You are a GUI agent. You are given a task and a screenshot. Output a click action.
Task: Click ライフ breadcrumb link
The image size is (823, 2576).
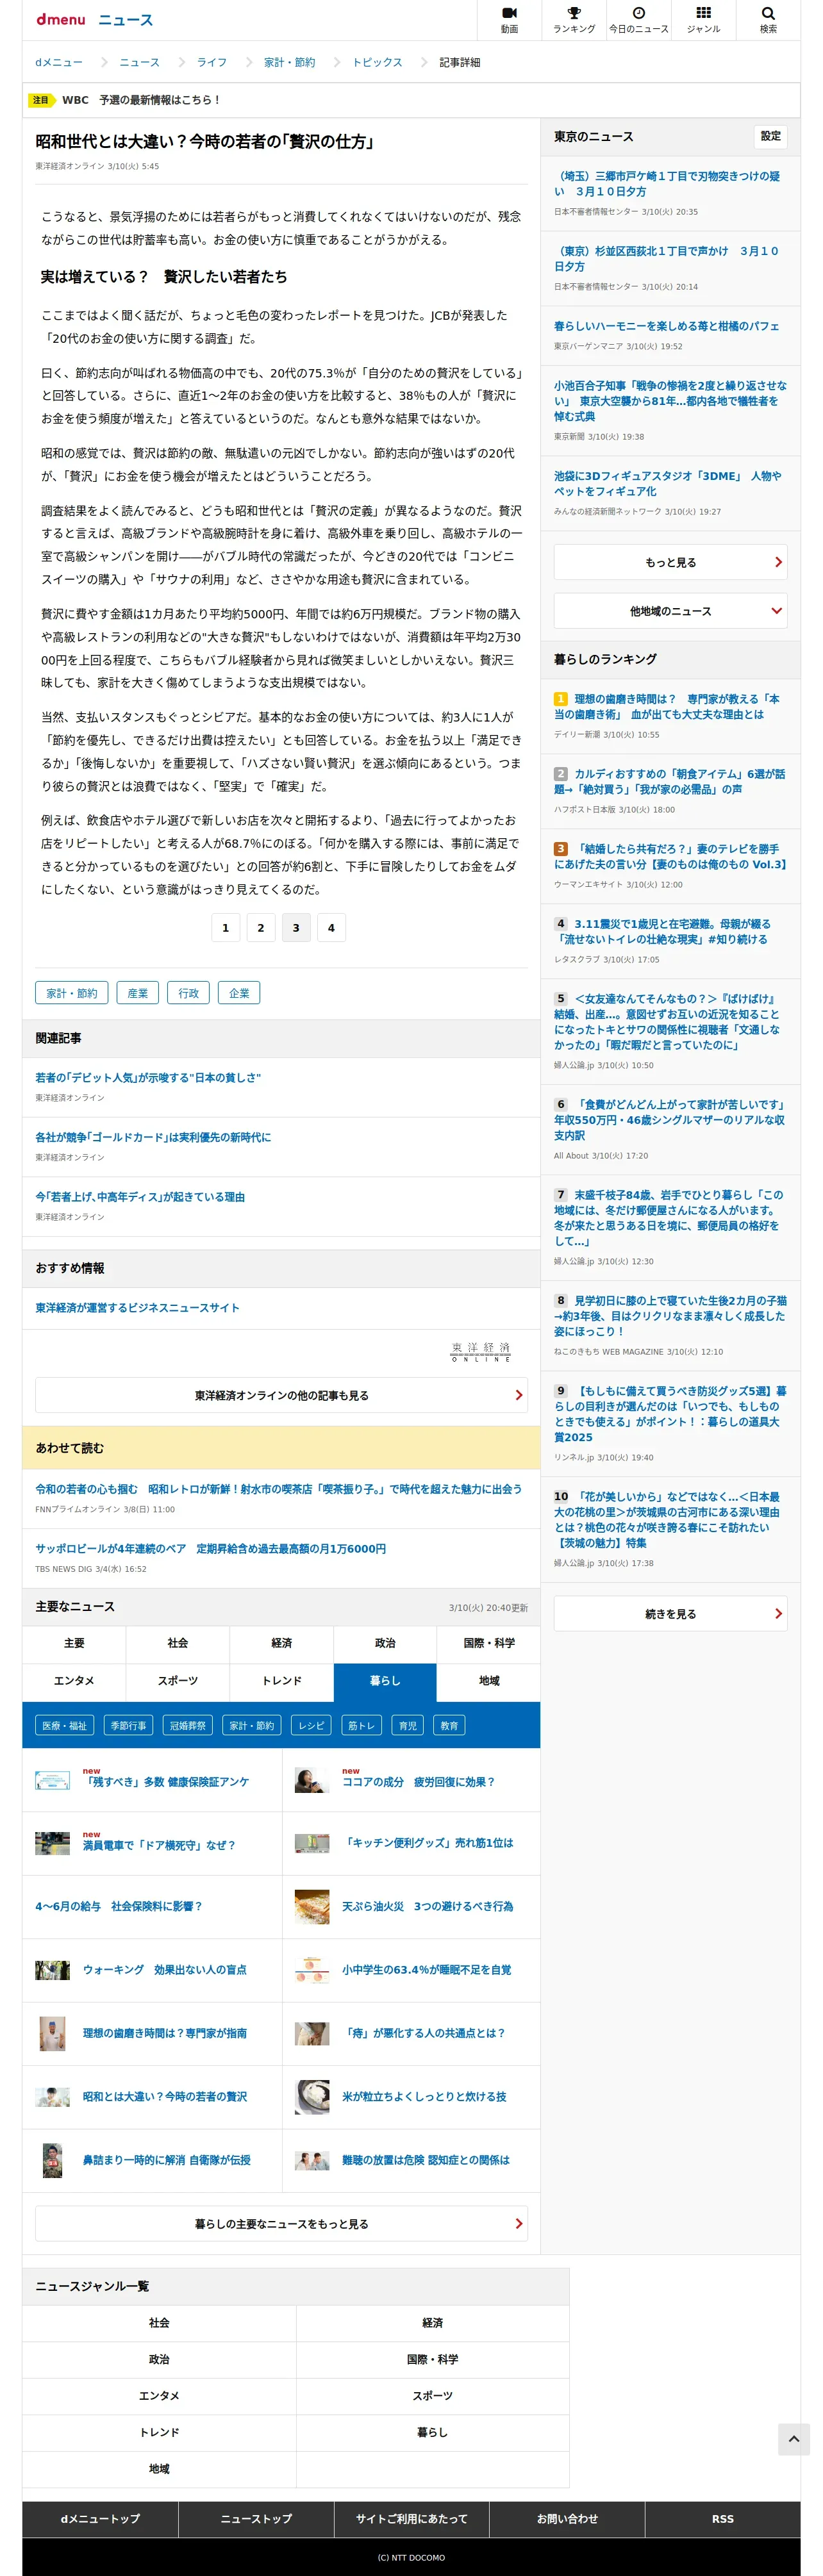coord(212,62)
